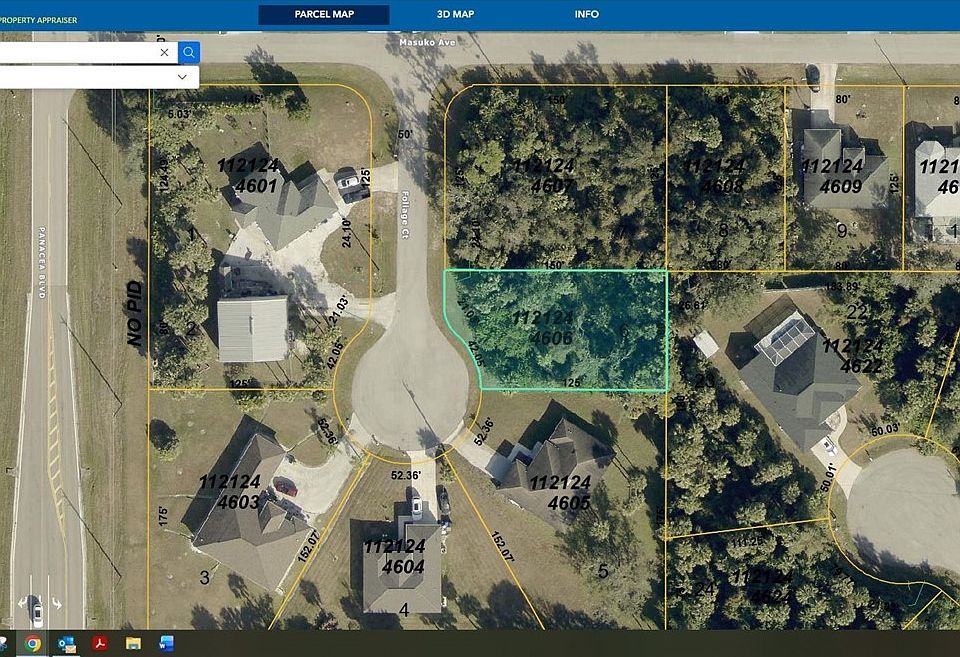Select parcel 112124 4601 on the map

[x=250, y=175]
